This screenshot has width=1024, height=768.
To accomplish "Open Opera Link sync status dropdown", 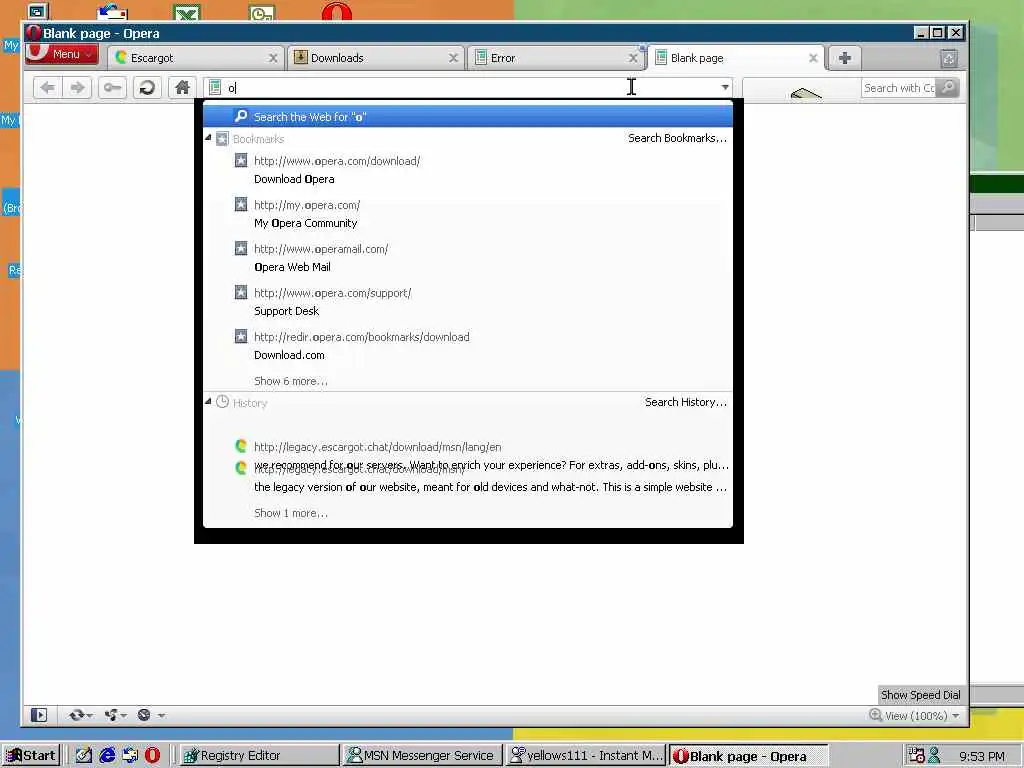I will coord(80,715).
